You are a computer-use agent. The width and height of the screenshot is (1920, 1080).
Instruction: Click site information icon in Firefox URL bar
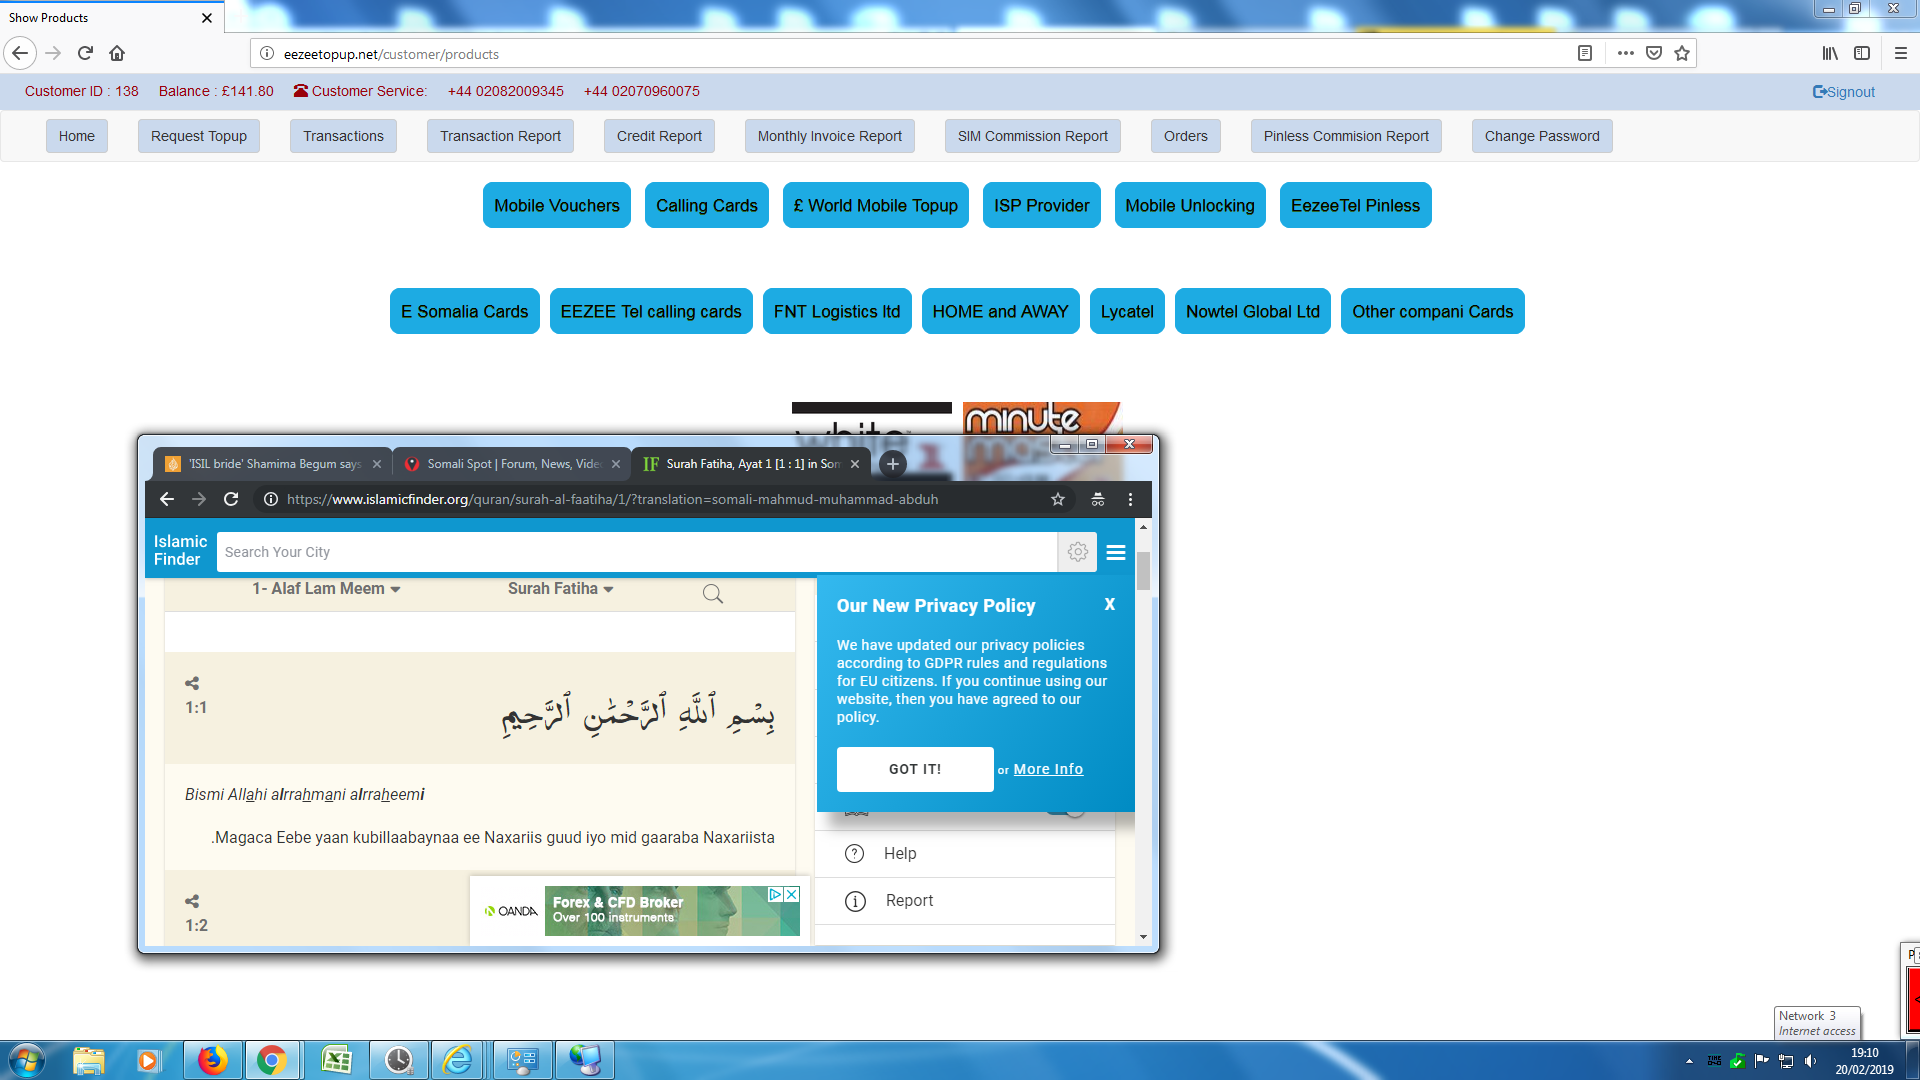[x=267, y=53]
